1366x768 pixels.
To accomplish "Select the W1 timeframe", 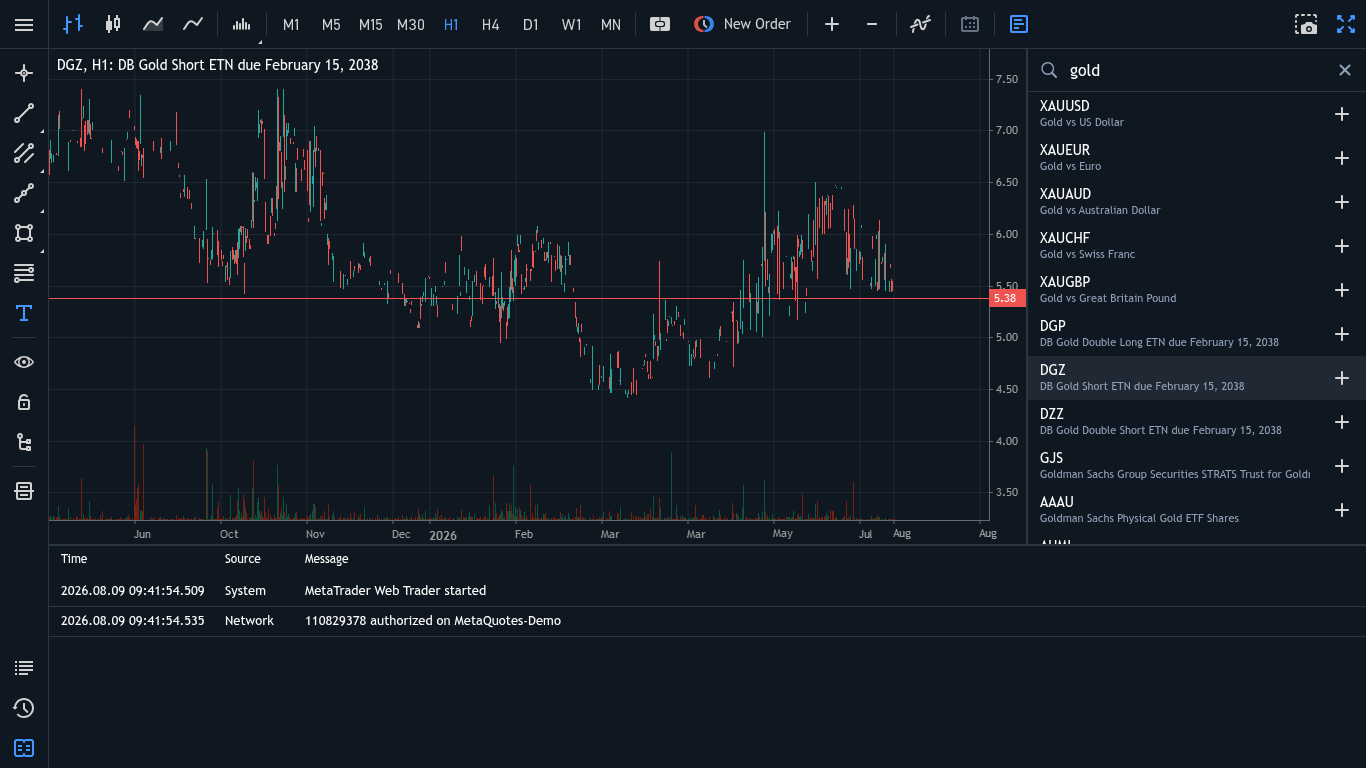I will (571, 24).
